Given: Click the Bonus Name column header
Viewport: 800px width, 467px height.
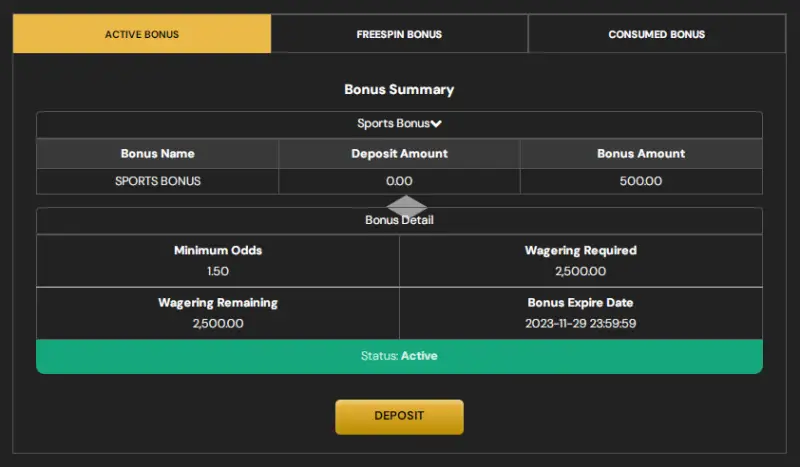Looking at the screenshot, I should tap(158, 154).
